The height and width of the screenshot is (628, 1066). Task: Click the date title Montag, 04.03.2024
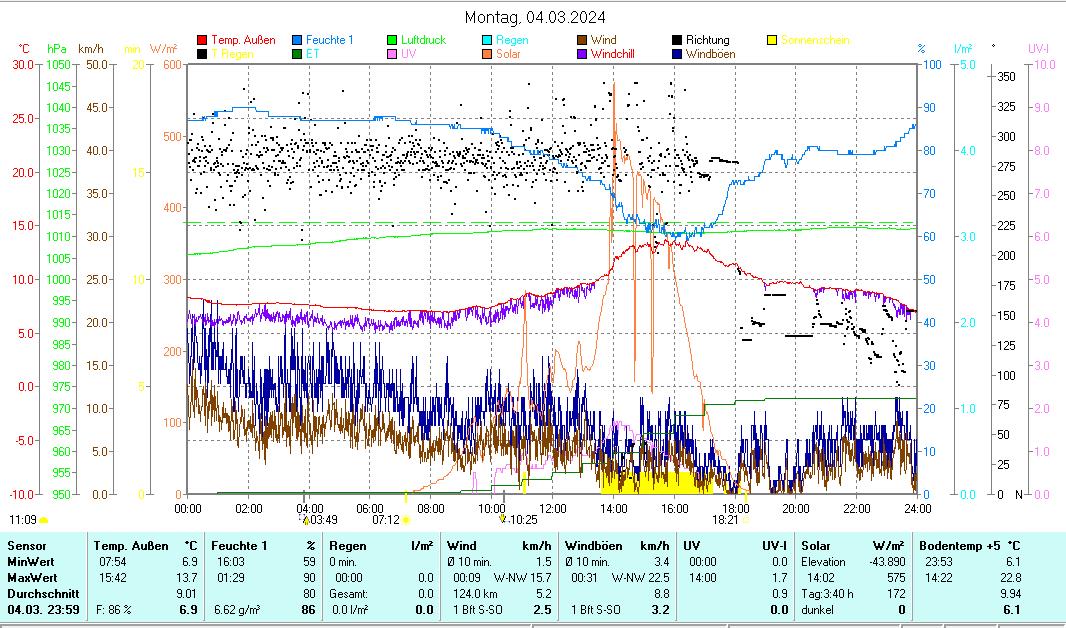pos(535,17)
